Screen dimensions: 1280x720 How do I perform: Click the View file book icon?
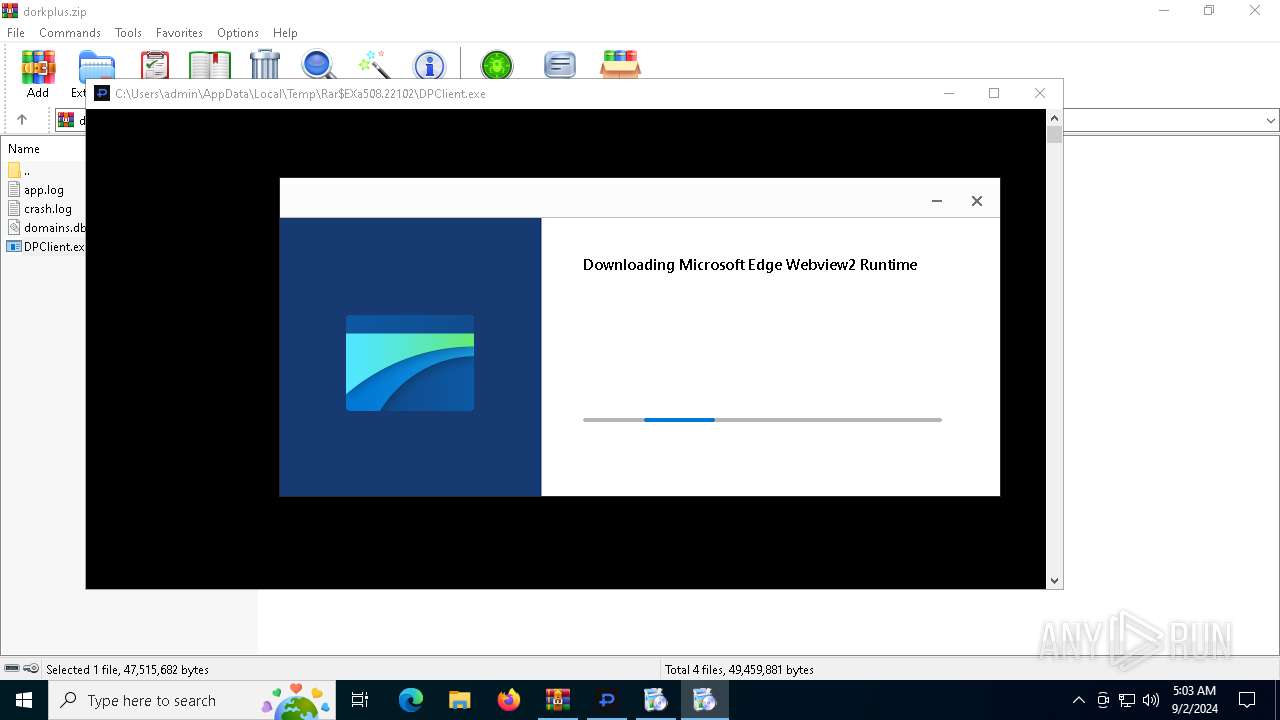click(210, 65)
